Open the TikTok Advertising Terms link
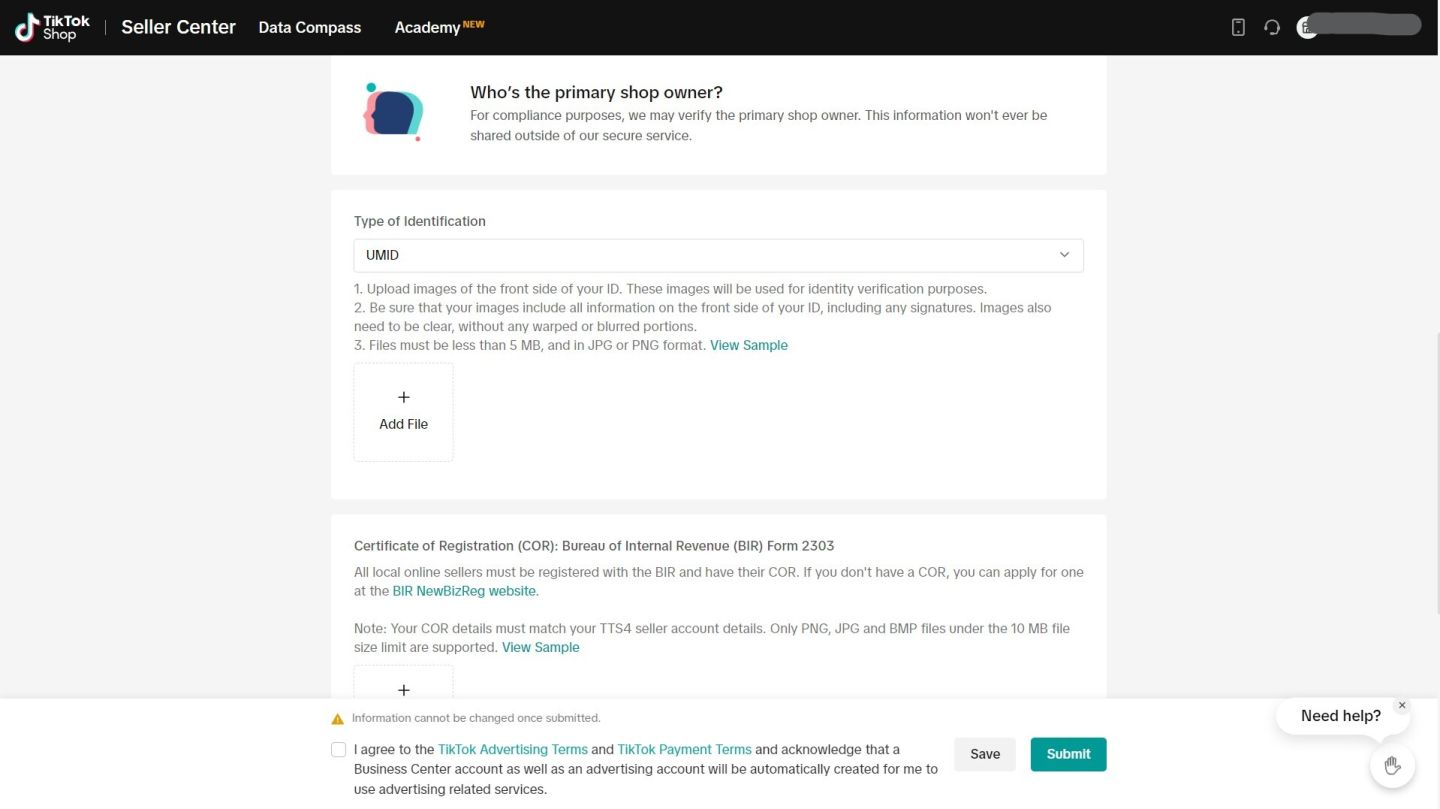1440x809 pixels. (x=513, y=749)
